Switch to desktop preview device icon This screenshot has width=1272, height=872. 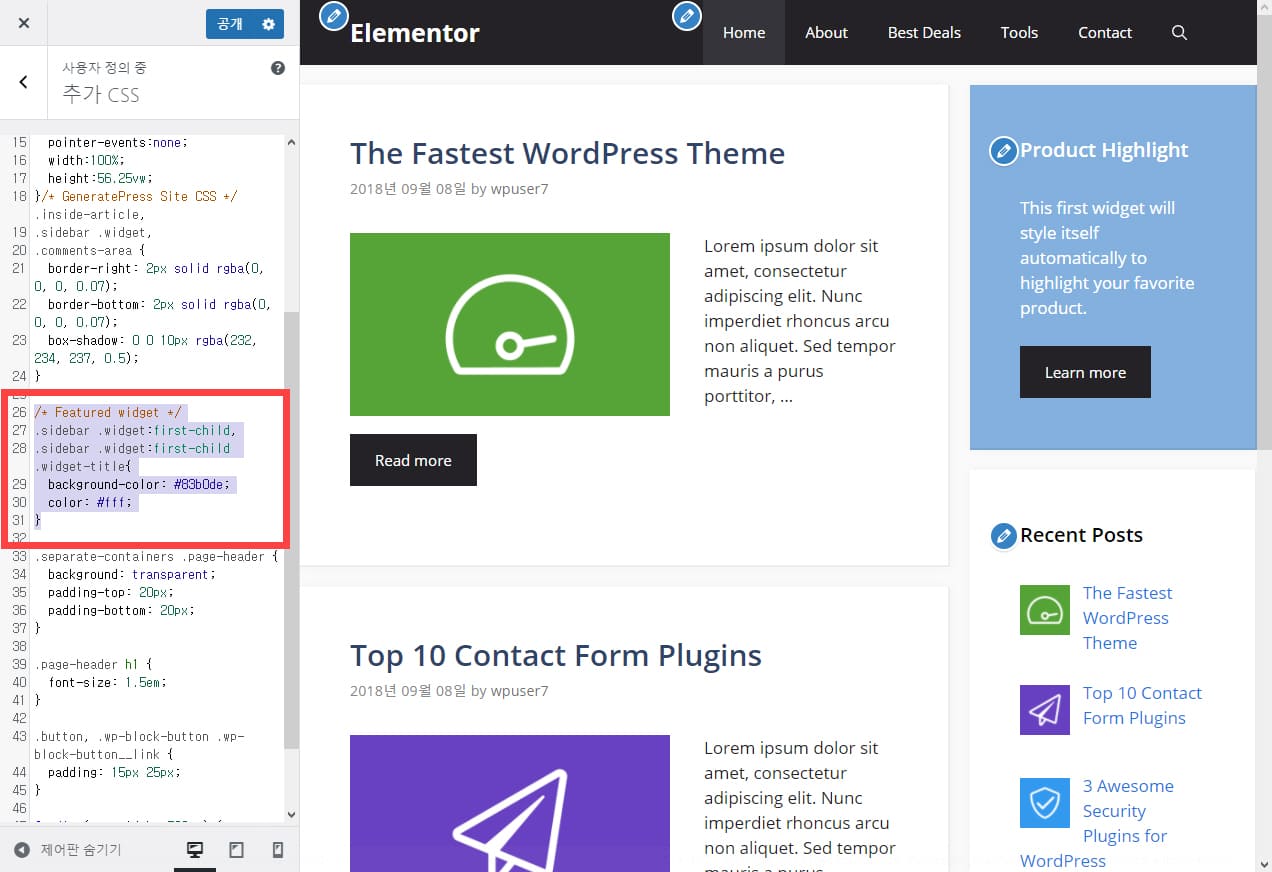tap(195, 850)
